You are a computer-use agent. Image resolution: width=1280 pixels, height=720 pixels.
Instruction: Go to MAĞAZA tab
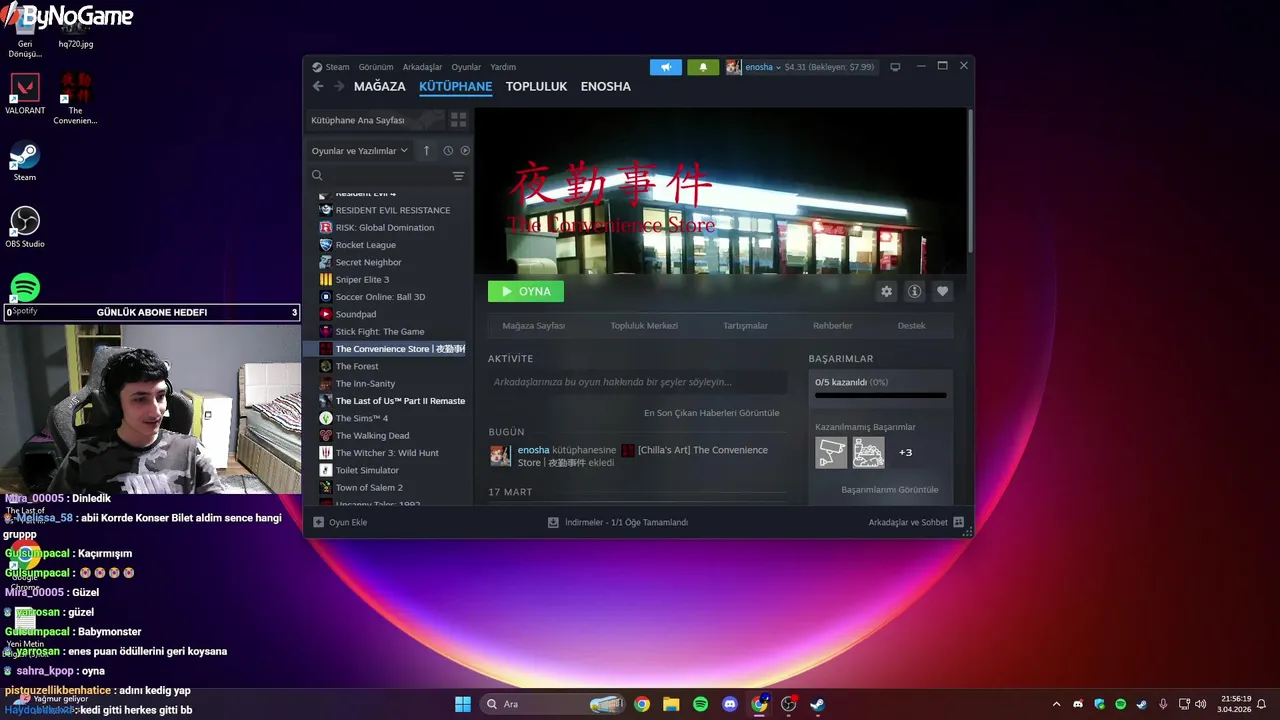[x=380, y=86]
